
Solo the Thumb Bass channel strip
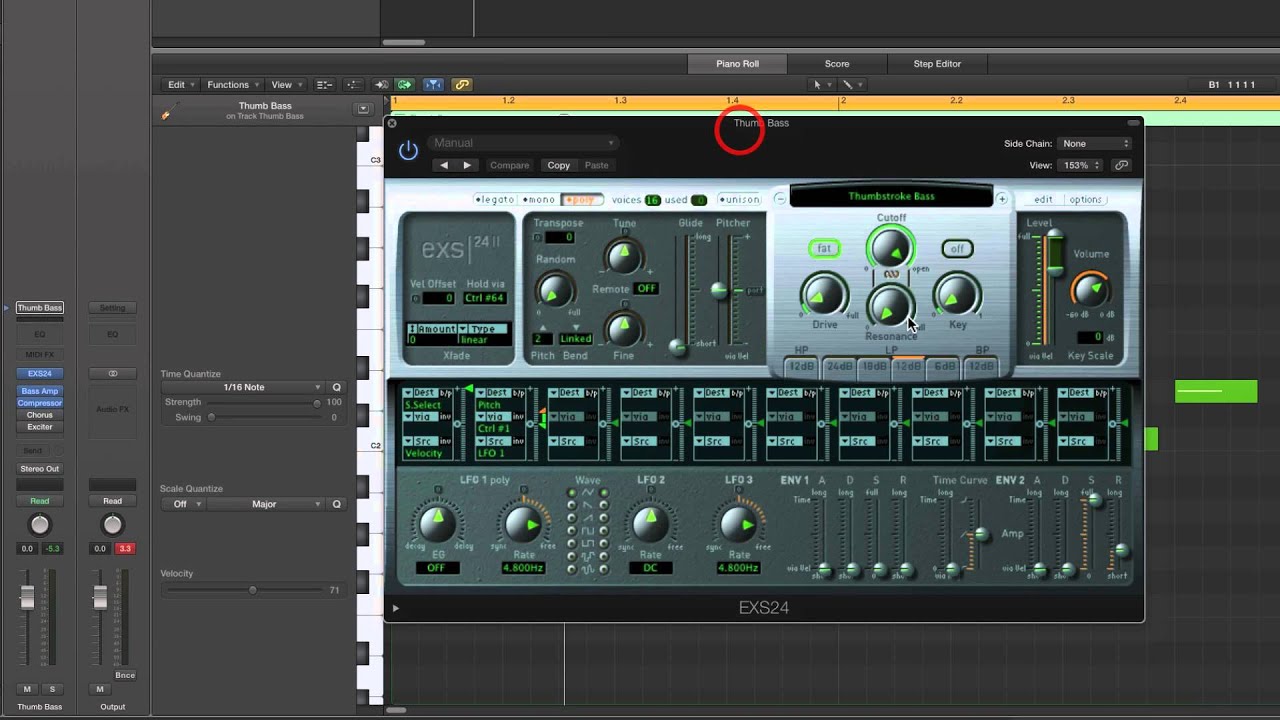coord(52,689)
